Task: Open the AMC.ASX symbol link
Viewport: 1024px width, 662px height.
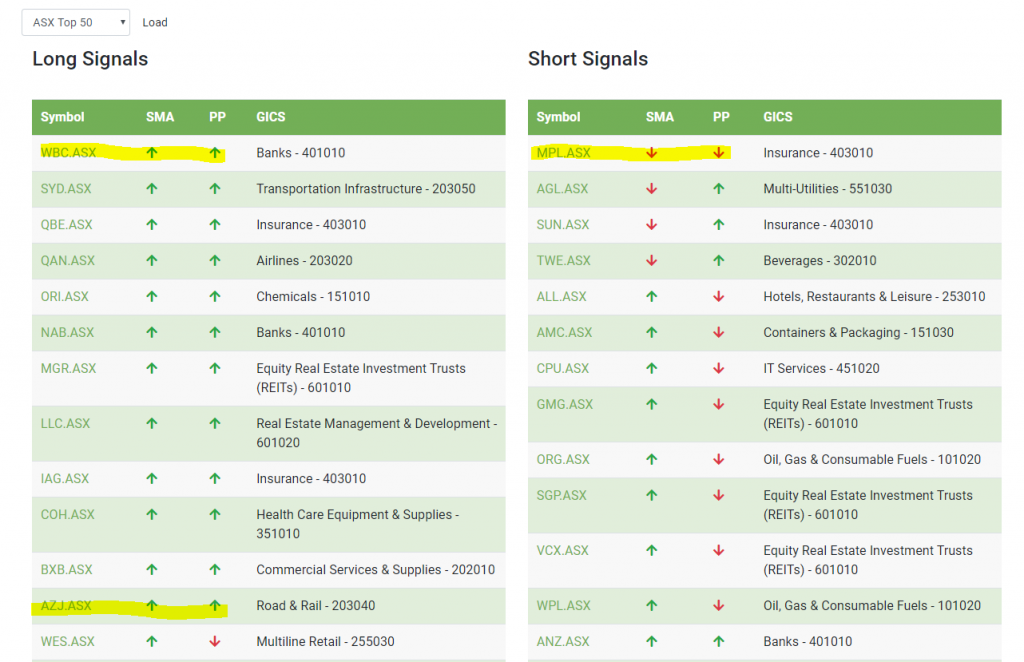Action: coord(564,332)
